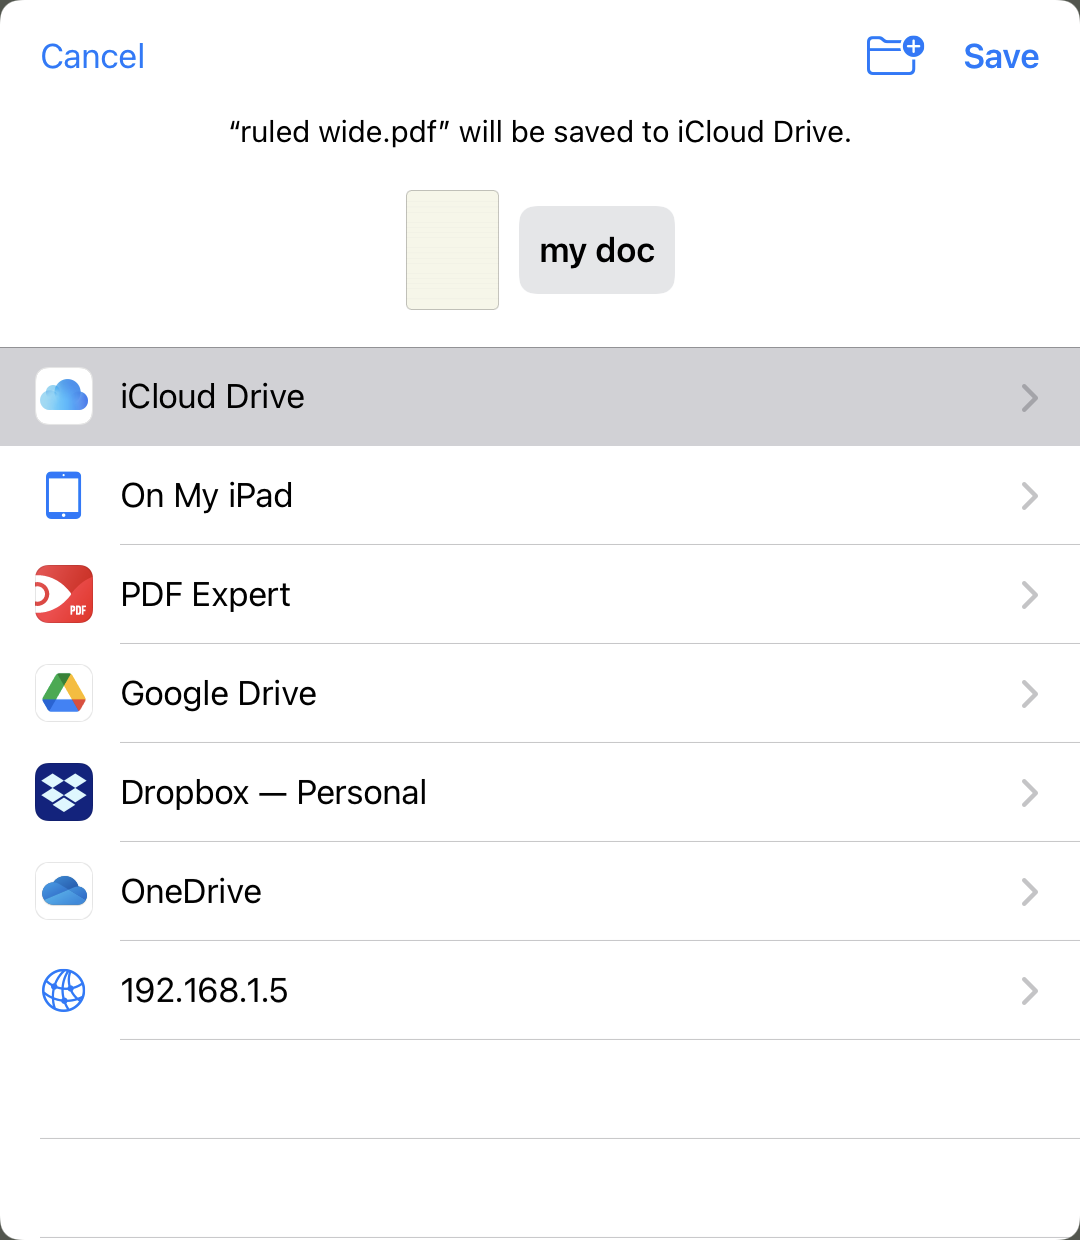Click the globe icon for 192.168.1.5
This screenshot has width=1080, height=1240.
point(64,991)
